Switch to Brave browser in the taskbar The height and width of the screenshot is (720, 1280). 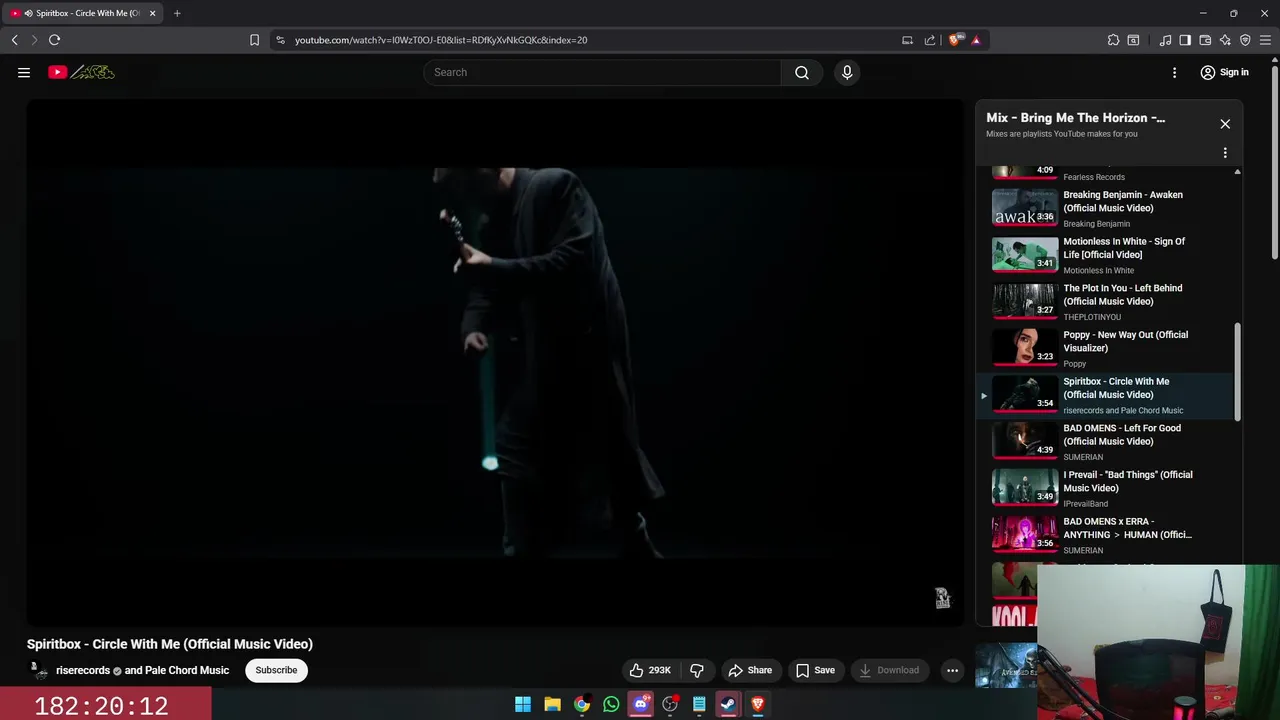coord(758,704)
